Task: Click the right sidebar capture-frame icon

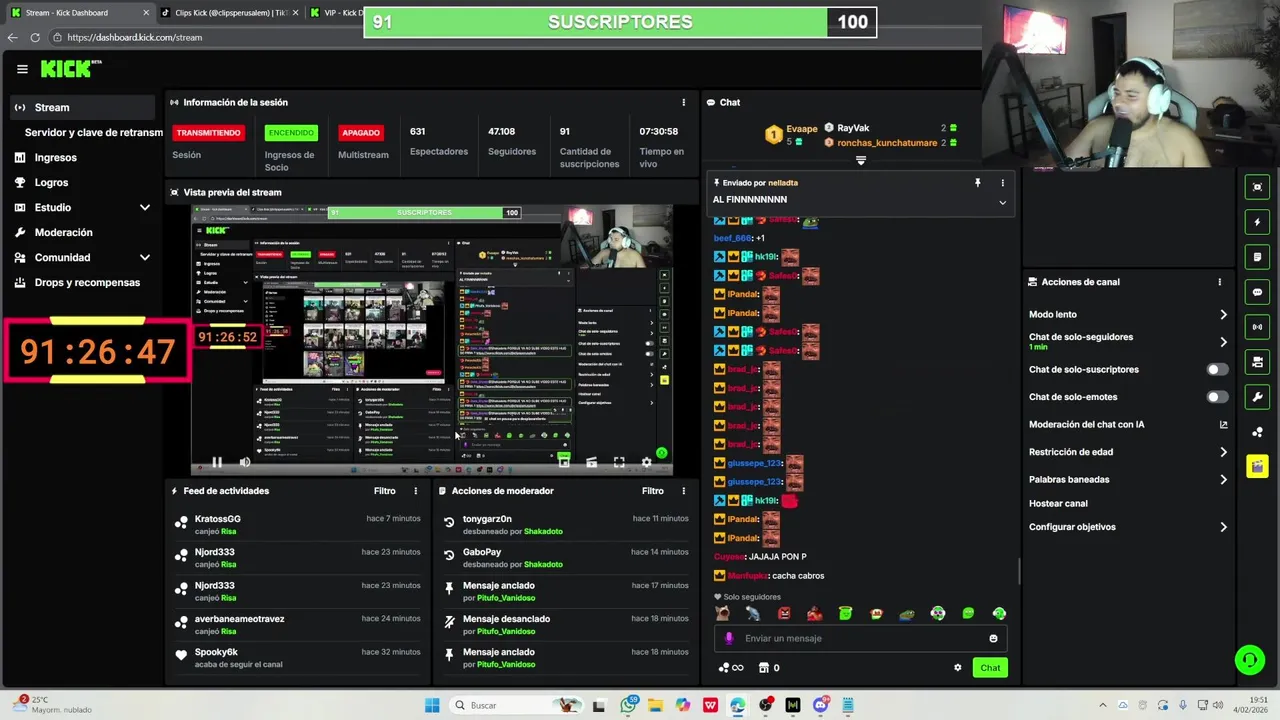Action: 1258,187
